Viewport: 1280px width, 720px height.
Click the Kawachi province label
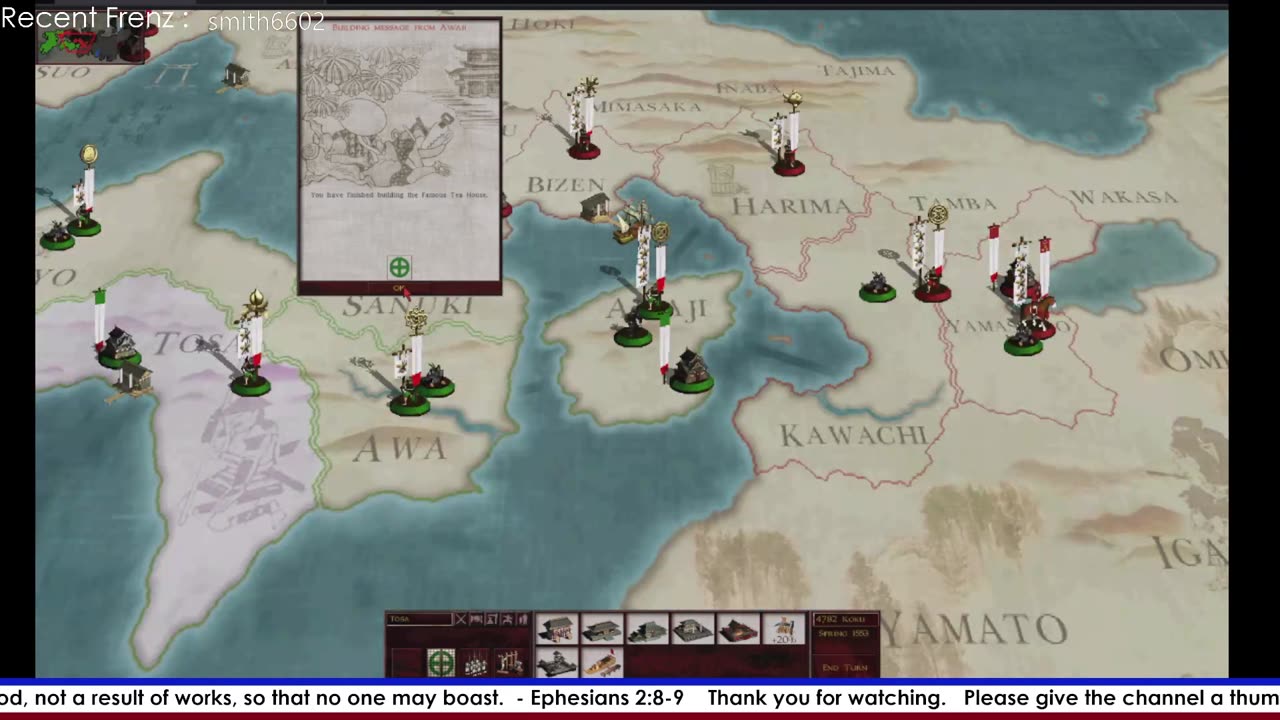click(853, 435)
